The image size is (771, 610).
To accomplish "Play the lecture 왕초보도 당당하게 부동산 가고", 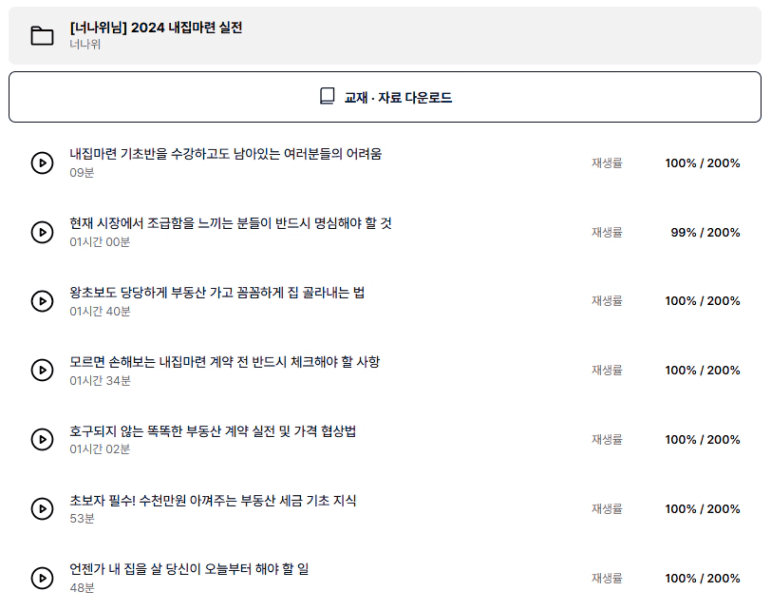I will (x=42, y=301).
